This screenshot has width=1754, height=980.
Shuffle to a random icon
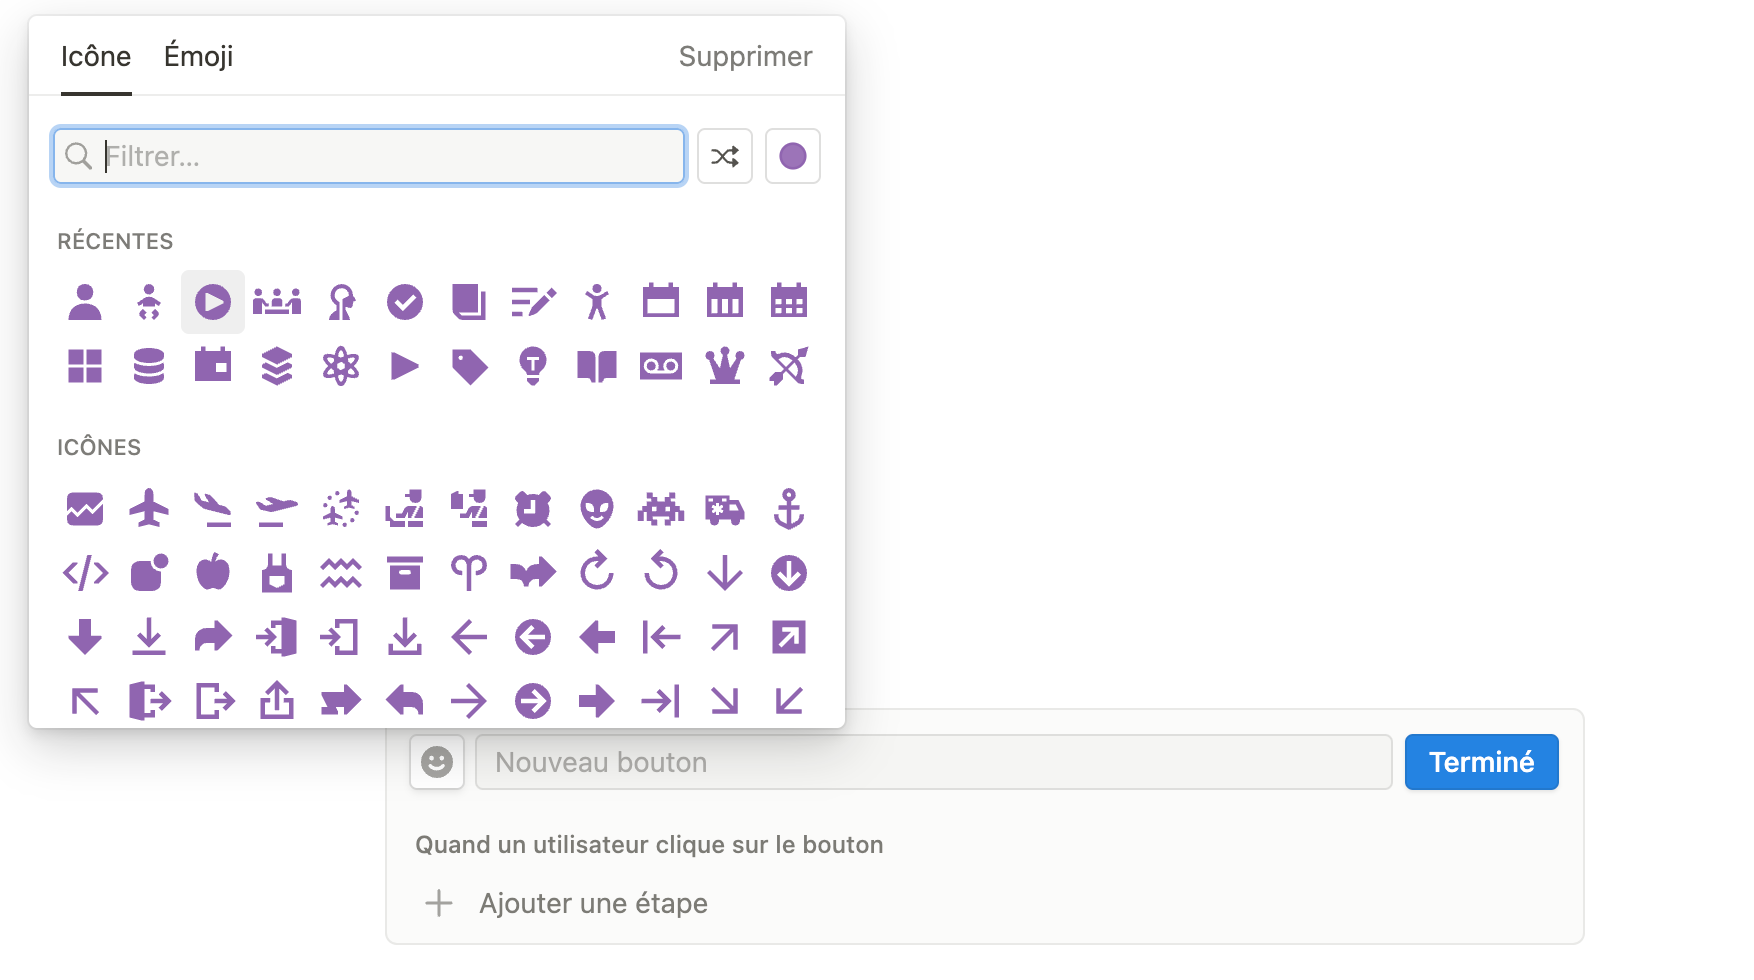[x=725, y=156]
